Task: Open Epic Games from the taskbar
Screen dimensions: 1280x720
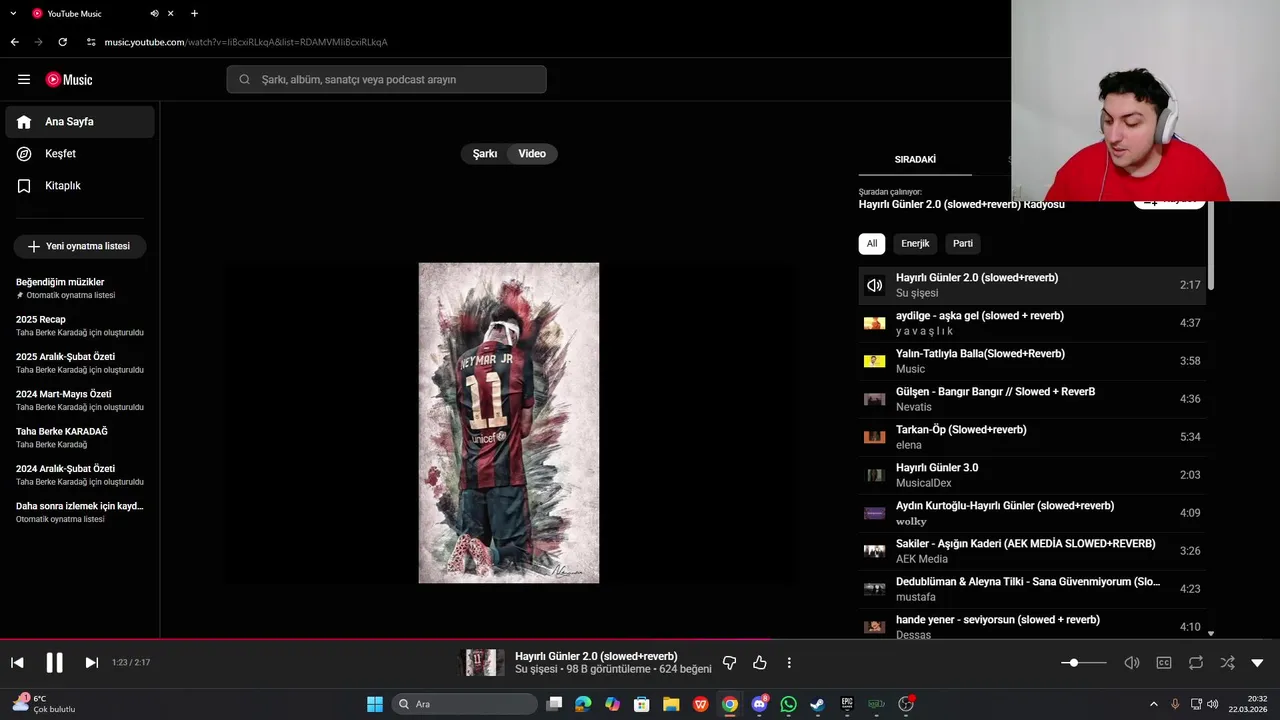Action: (x=847, y=704)
